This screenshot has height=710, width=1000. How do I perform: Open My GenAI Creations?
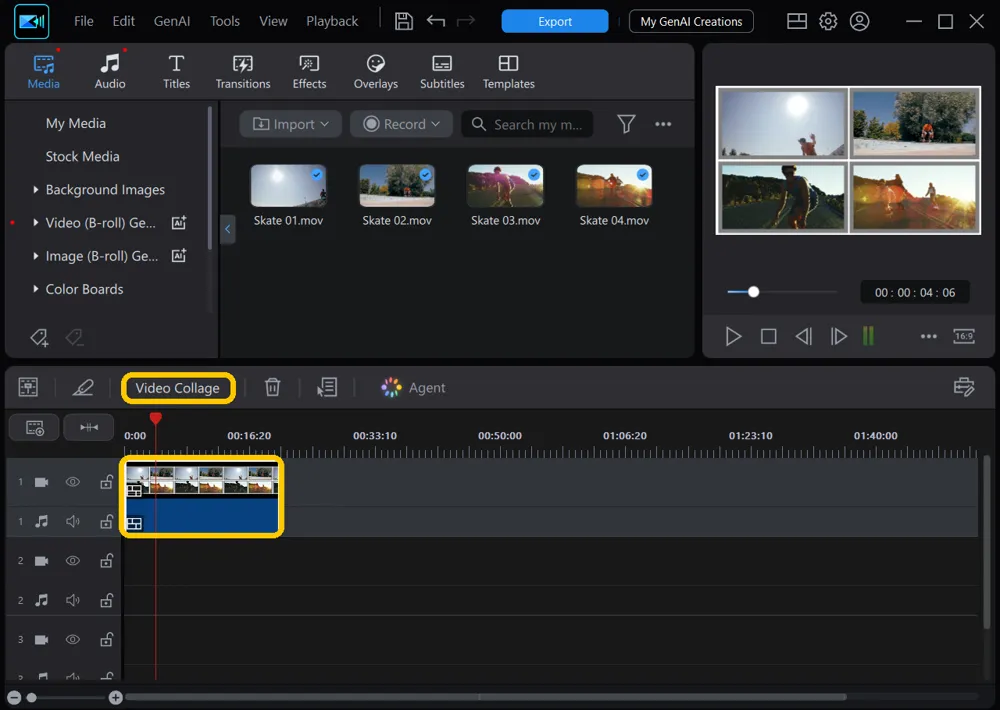click(x=691, y=21)
